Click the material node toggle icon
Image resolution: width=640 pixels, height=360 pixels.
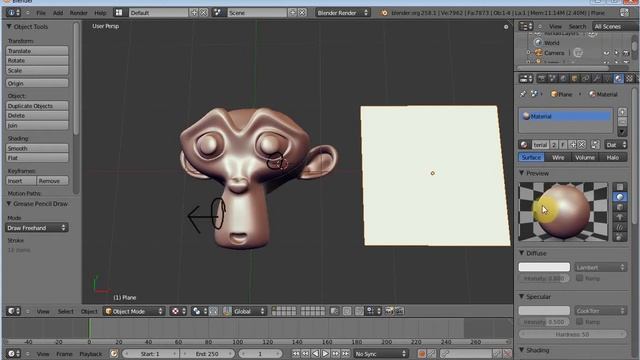pyautogui.click(x=595, y=144)
